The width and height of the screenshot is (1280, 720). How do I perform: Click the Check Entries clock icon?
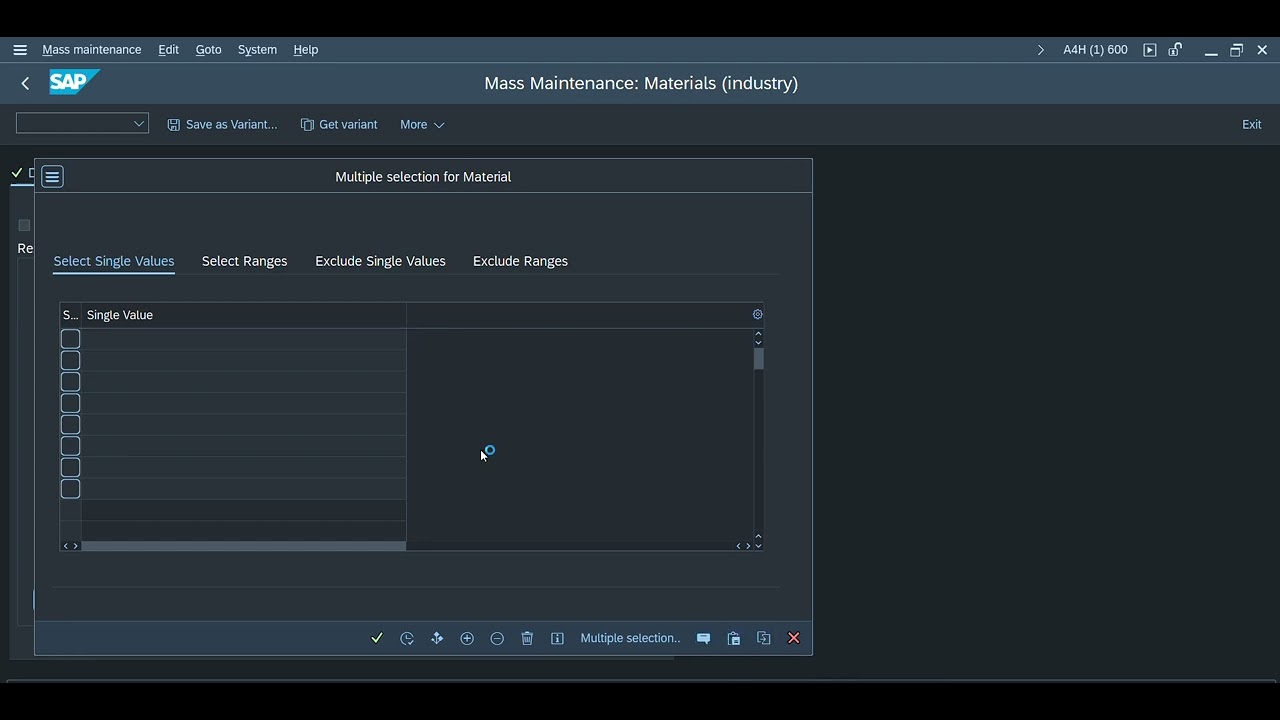407,638
